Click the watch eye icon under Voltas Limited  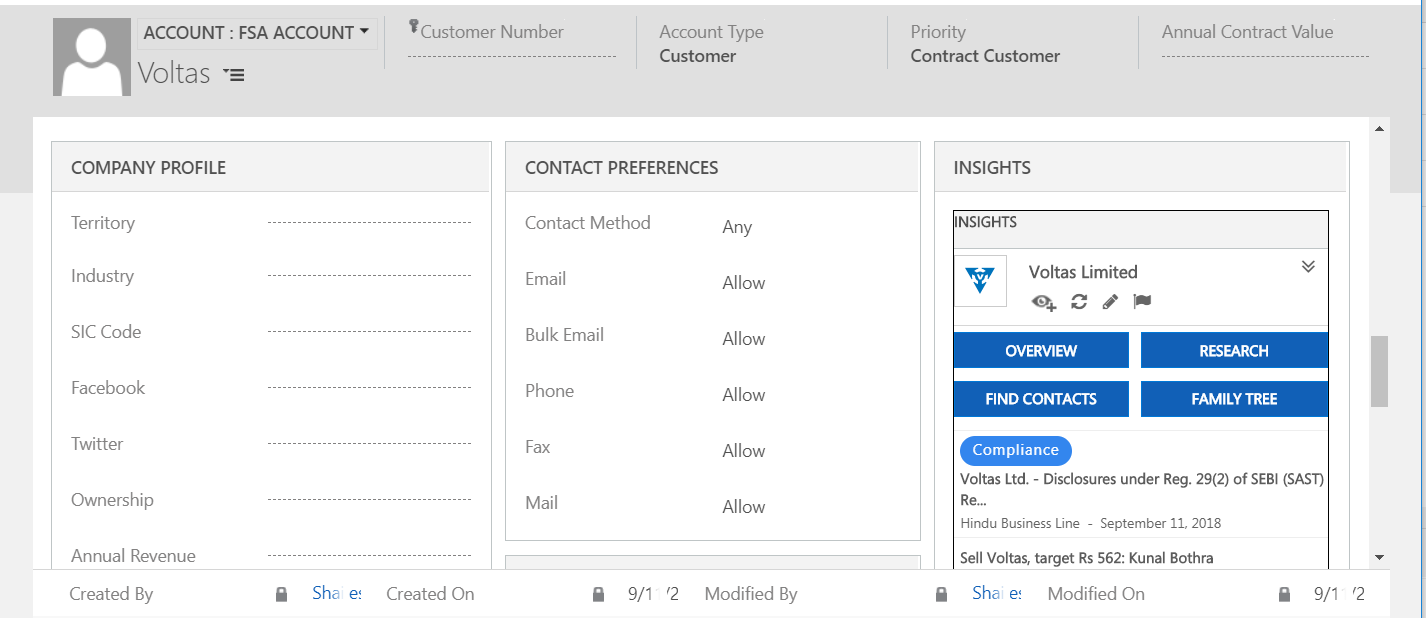pyautogui.click(x=1044, y=302)
